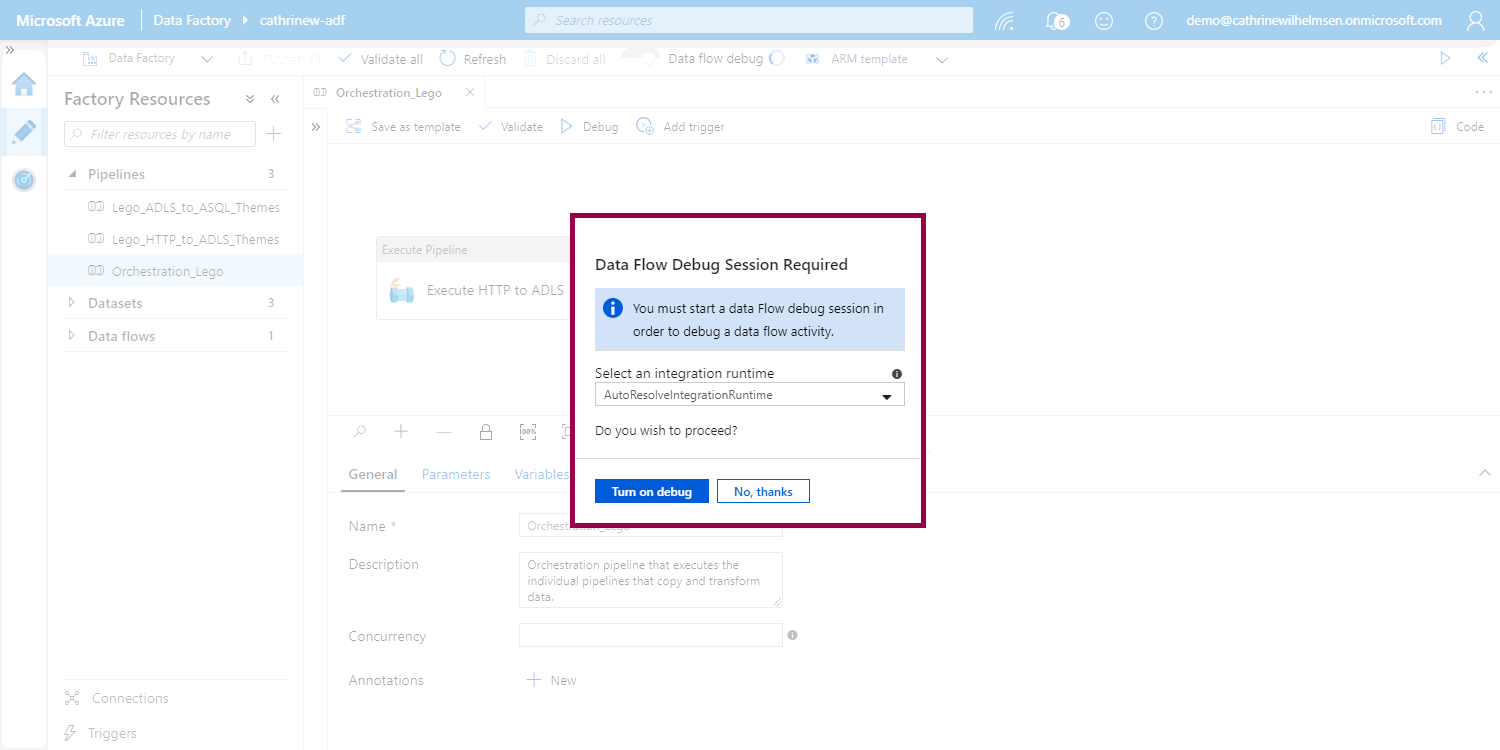
Task: Open notifications bell icon
Action: coord(1054,21)
